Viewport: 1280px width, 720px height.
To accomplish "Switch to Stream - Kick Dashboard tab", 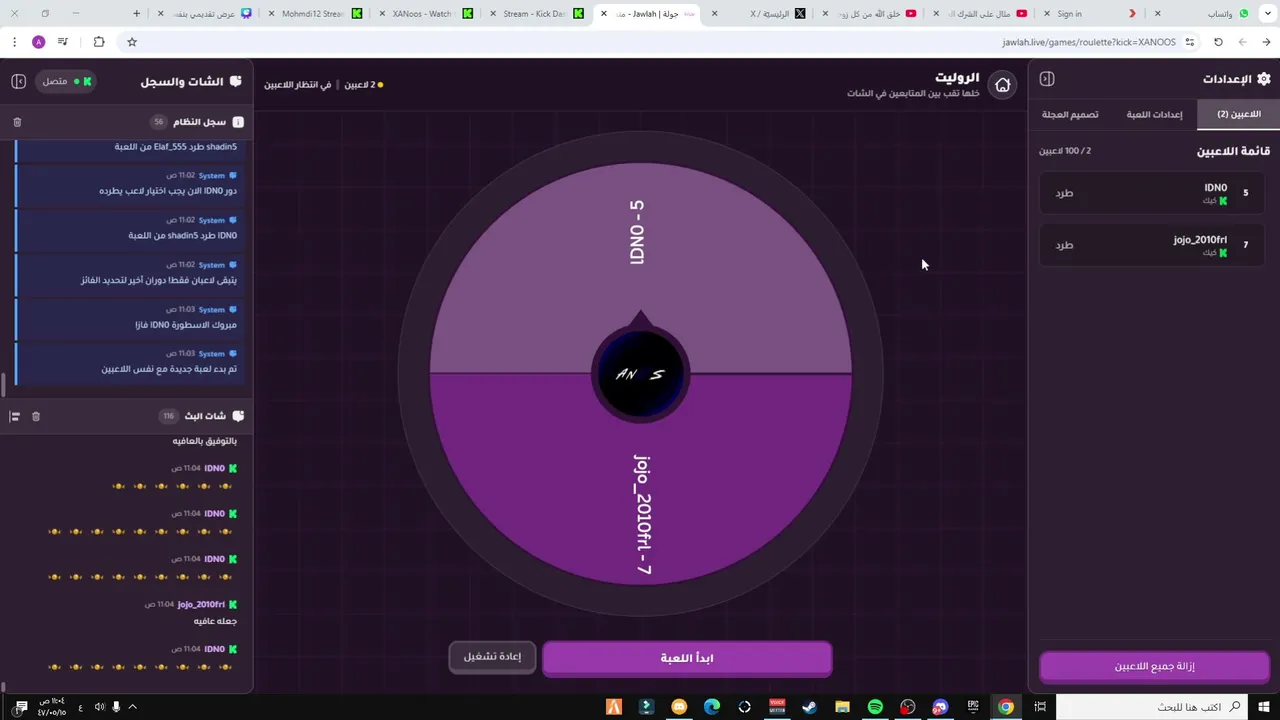I will coord(538,14).
